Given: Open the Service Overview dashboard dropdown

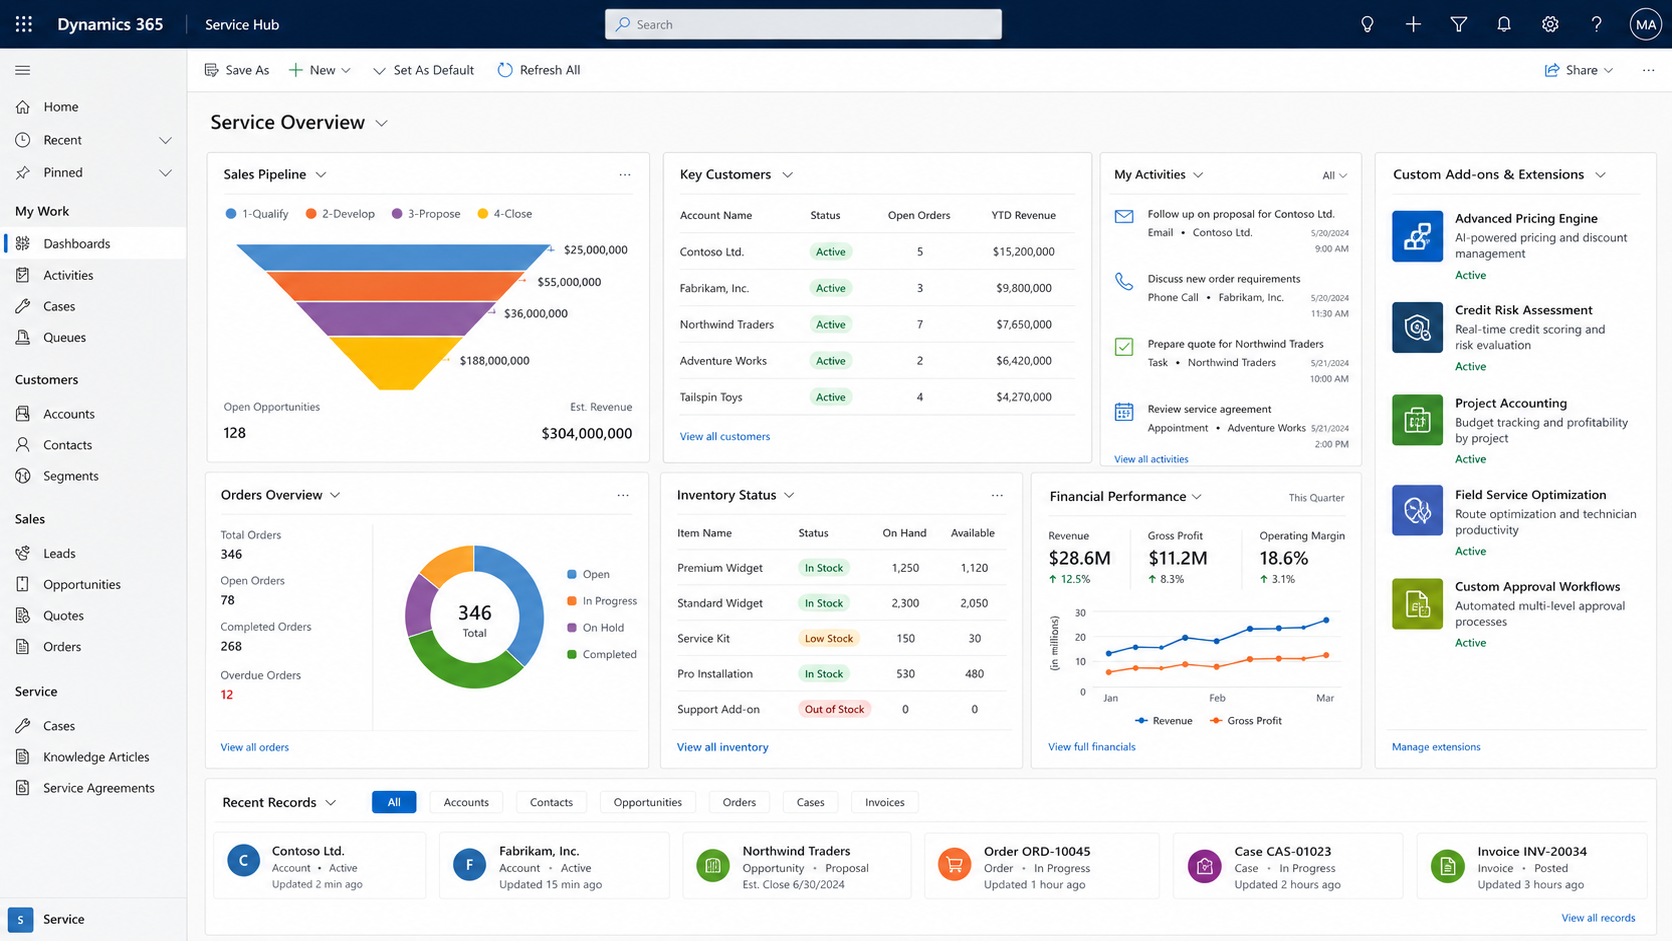Looking at the screenshot, I should tap(382, 123).
